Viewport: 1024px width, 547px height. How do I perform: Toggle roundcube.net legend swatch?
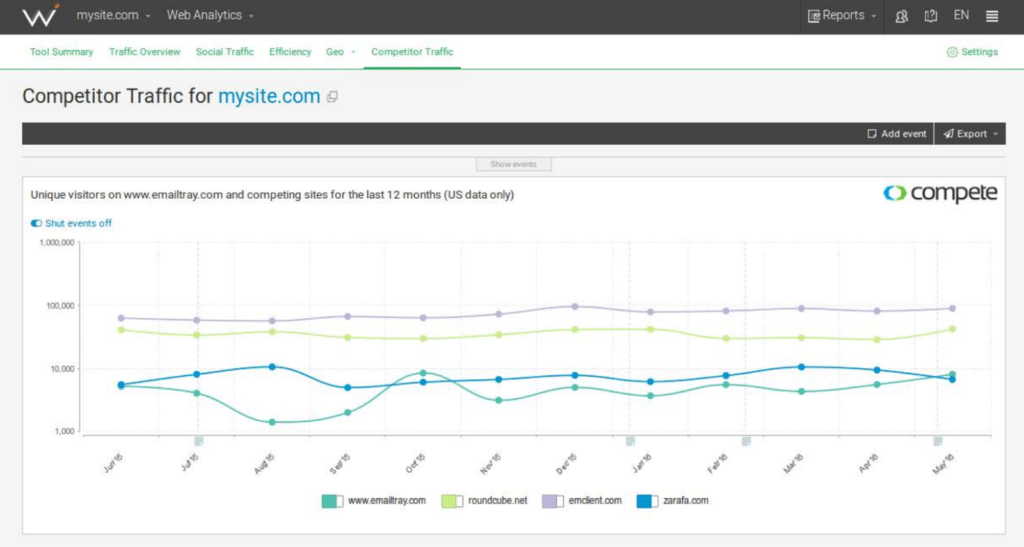452,501
